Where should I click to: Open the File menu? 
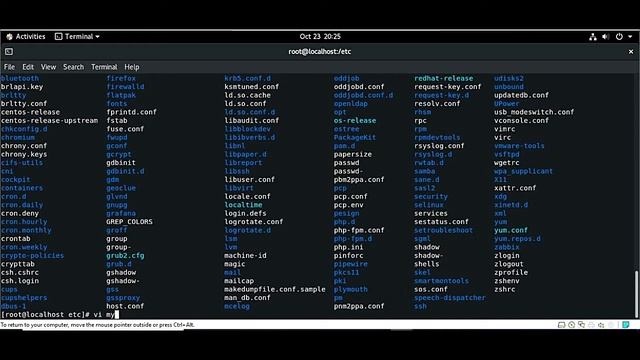(9, 67)
